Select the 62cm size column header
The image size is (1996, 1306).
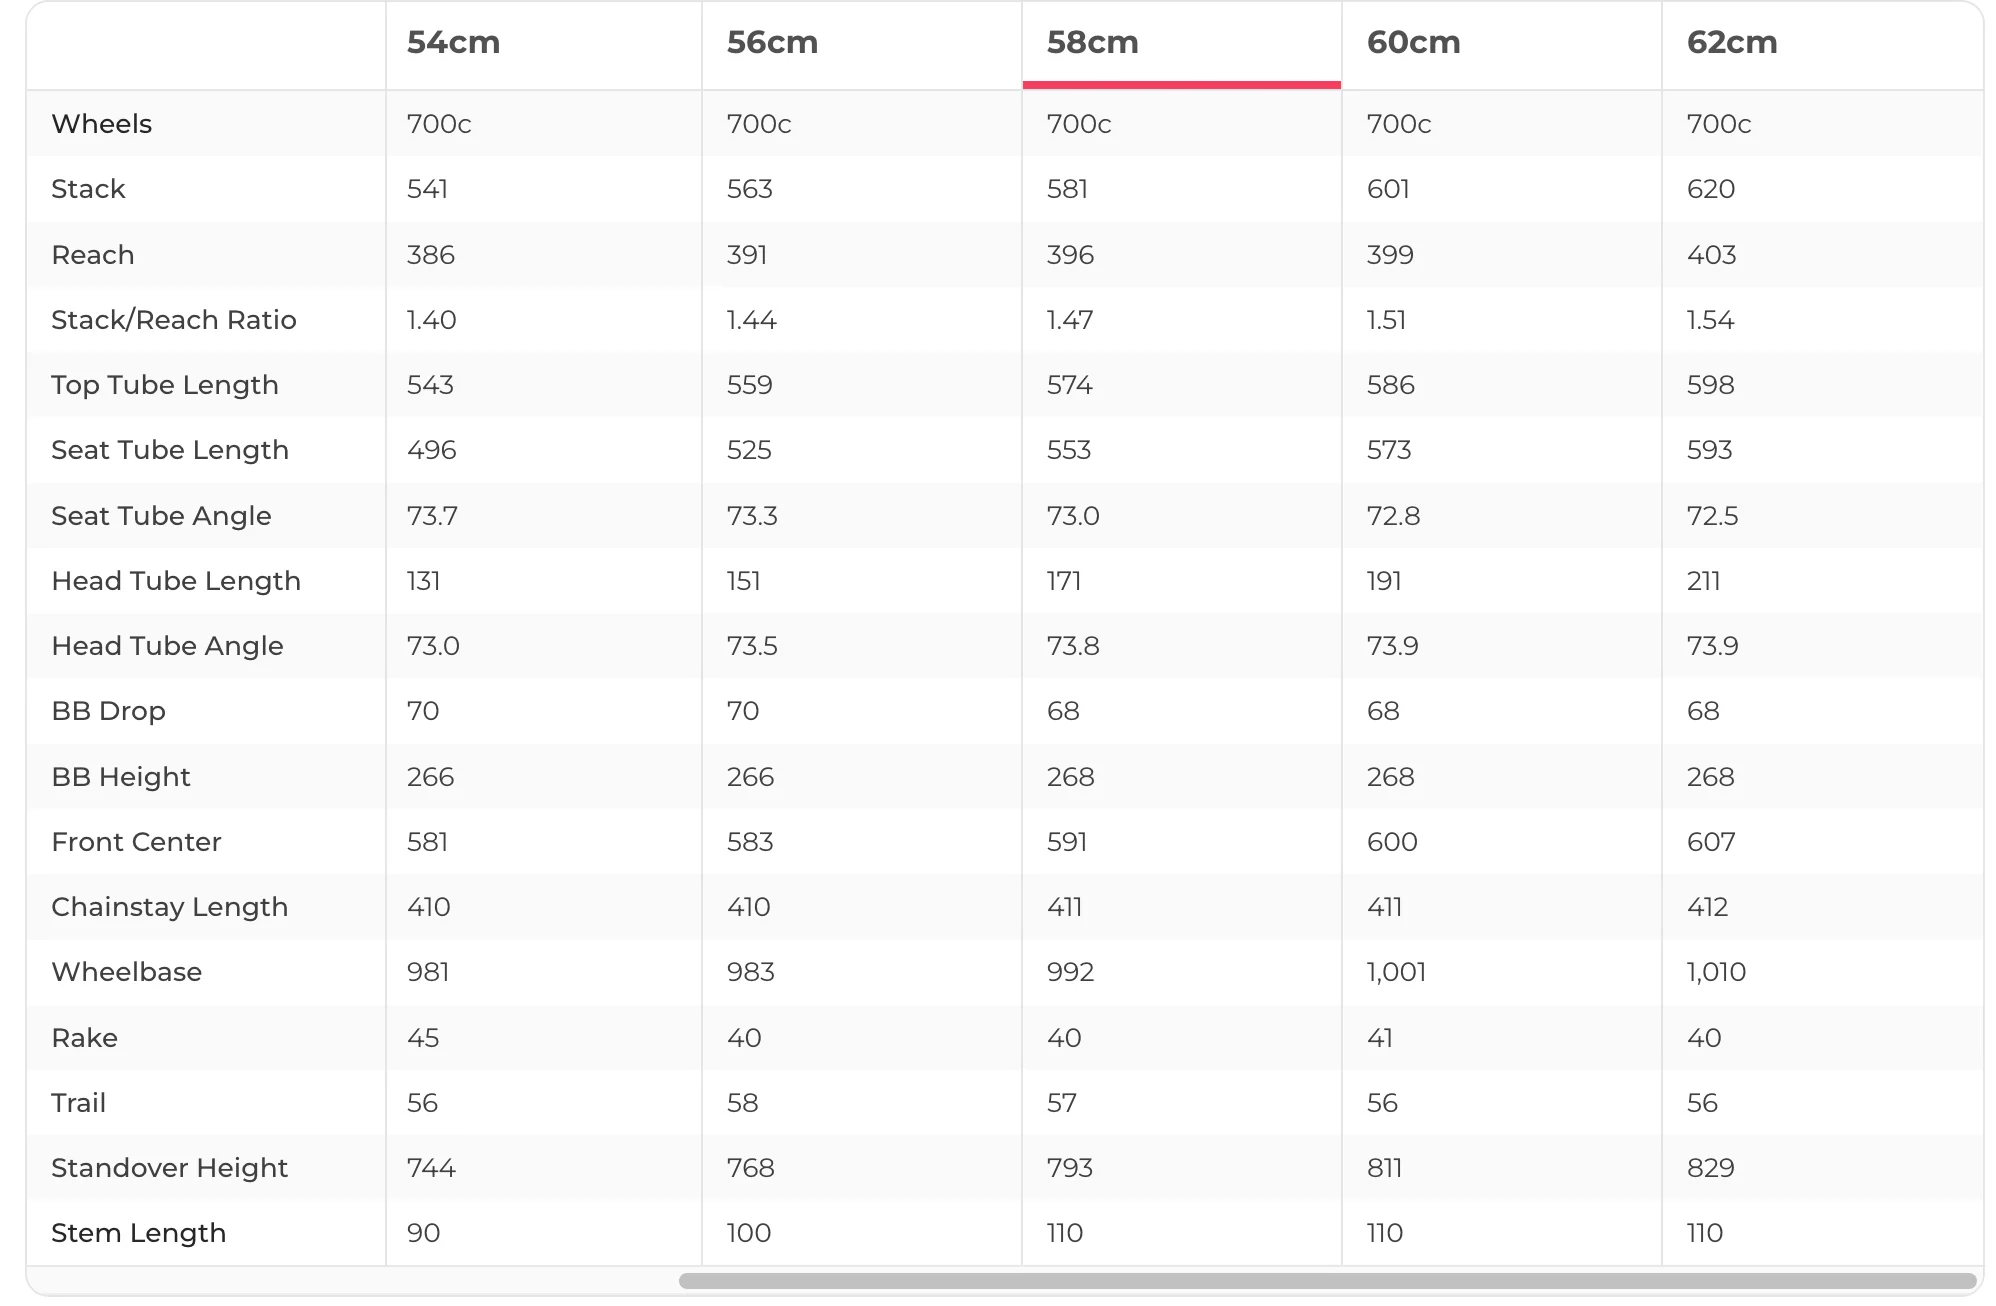click(x=1732, y=42)
